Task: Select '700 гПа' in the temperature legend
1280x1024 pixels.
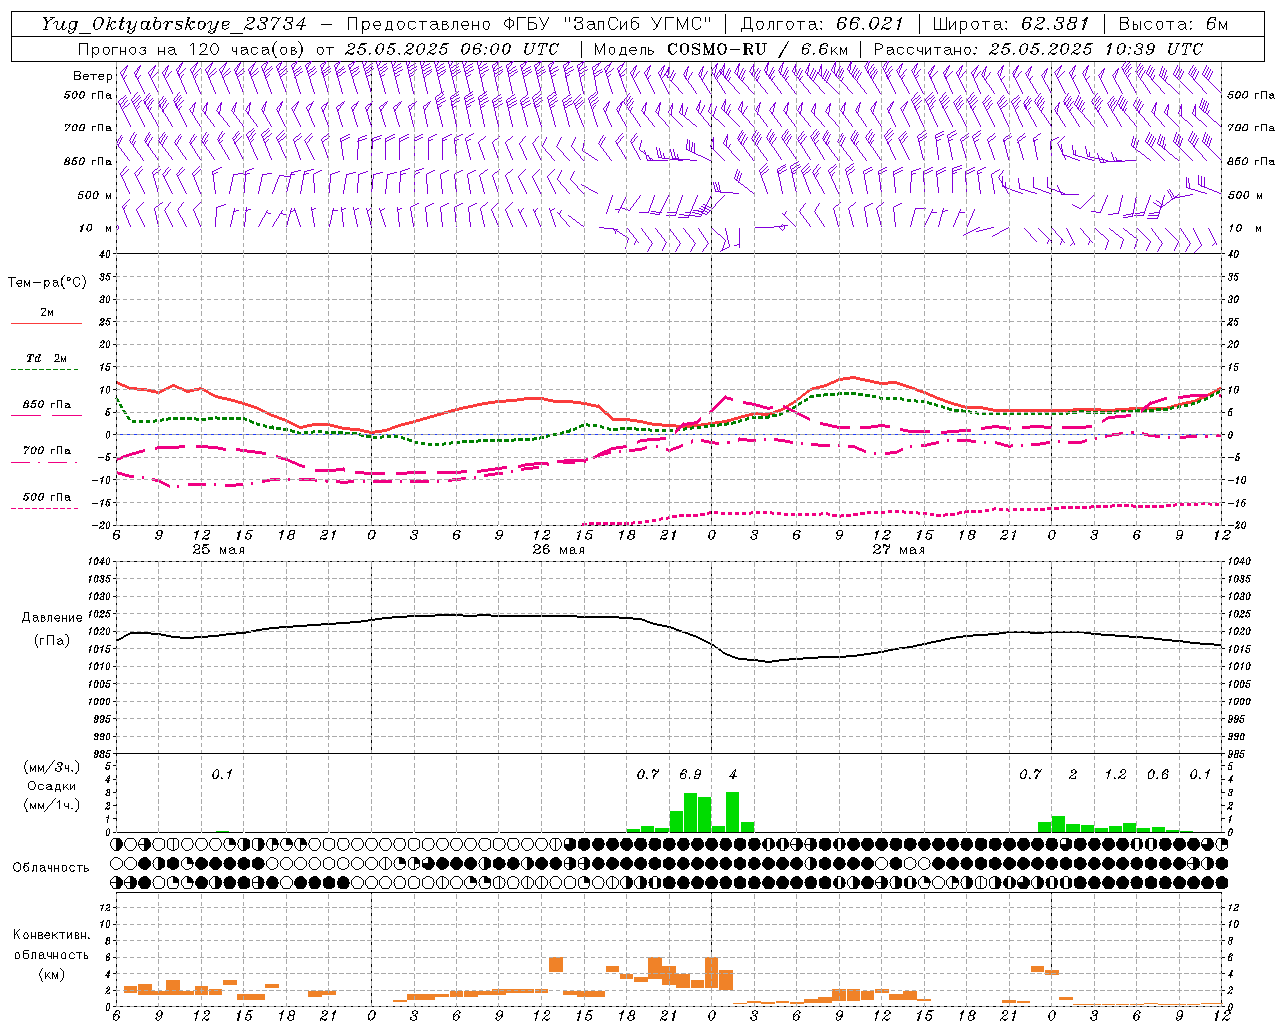Action: tap(47, 451)
